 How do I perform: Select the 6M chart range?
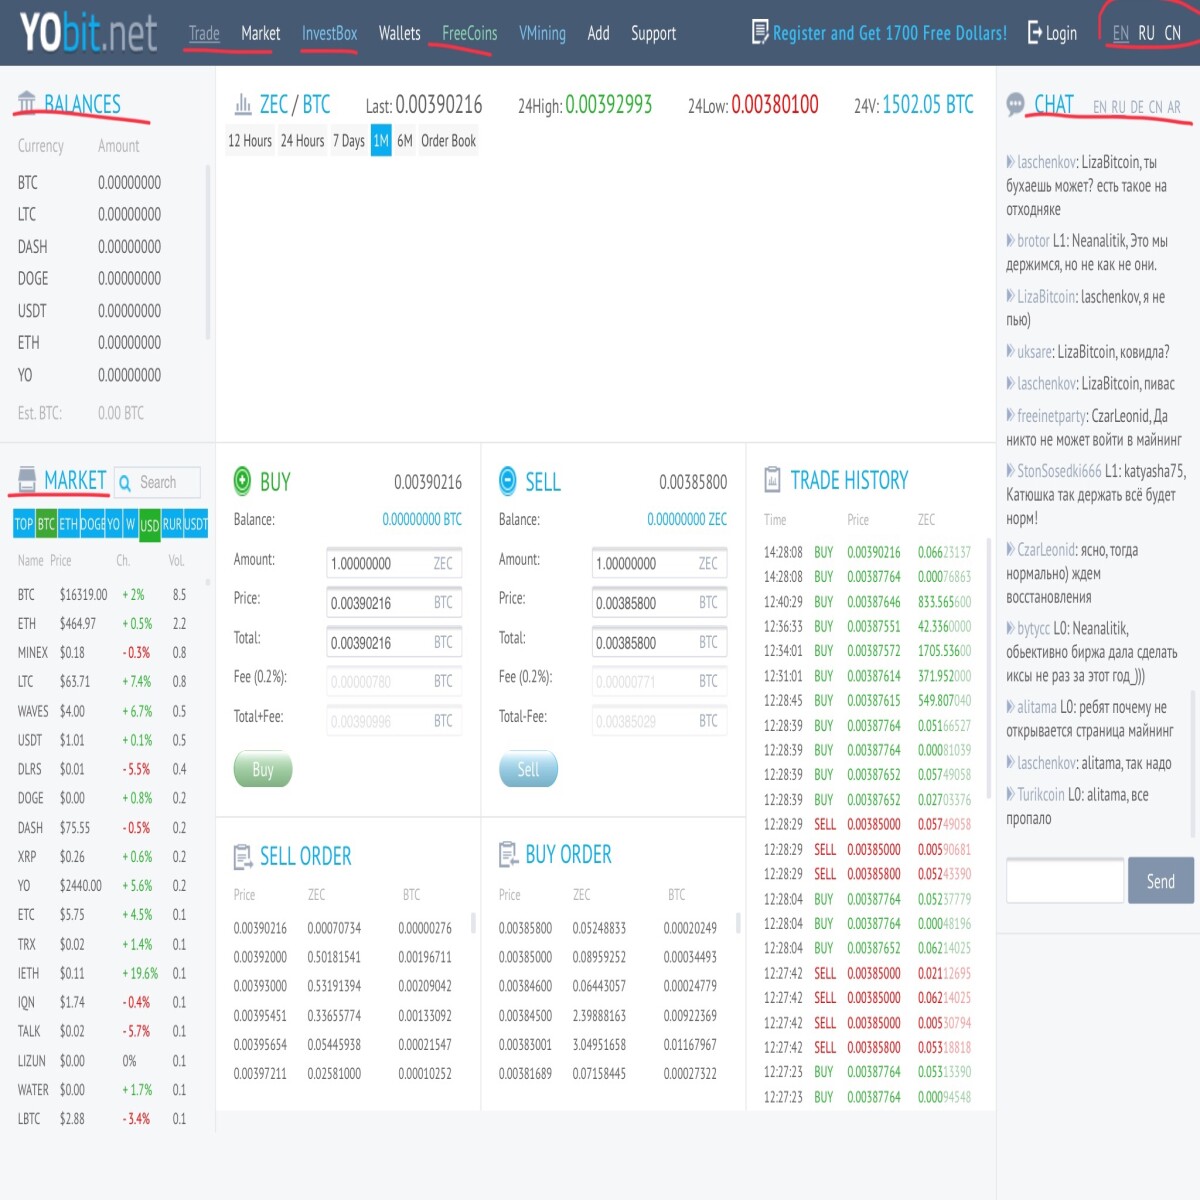click(405, 141)
